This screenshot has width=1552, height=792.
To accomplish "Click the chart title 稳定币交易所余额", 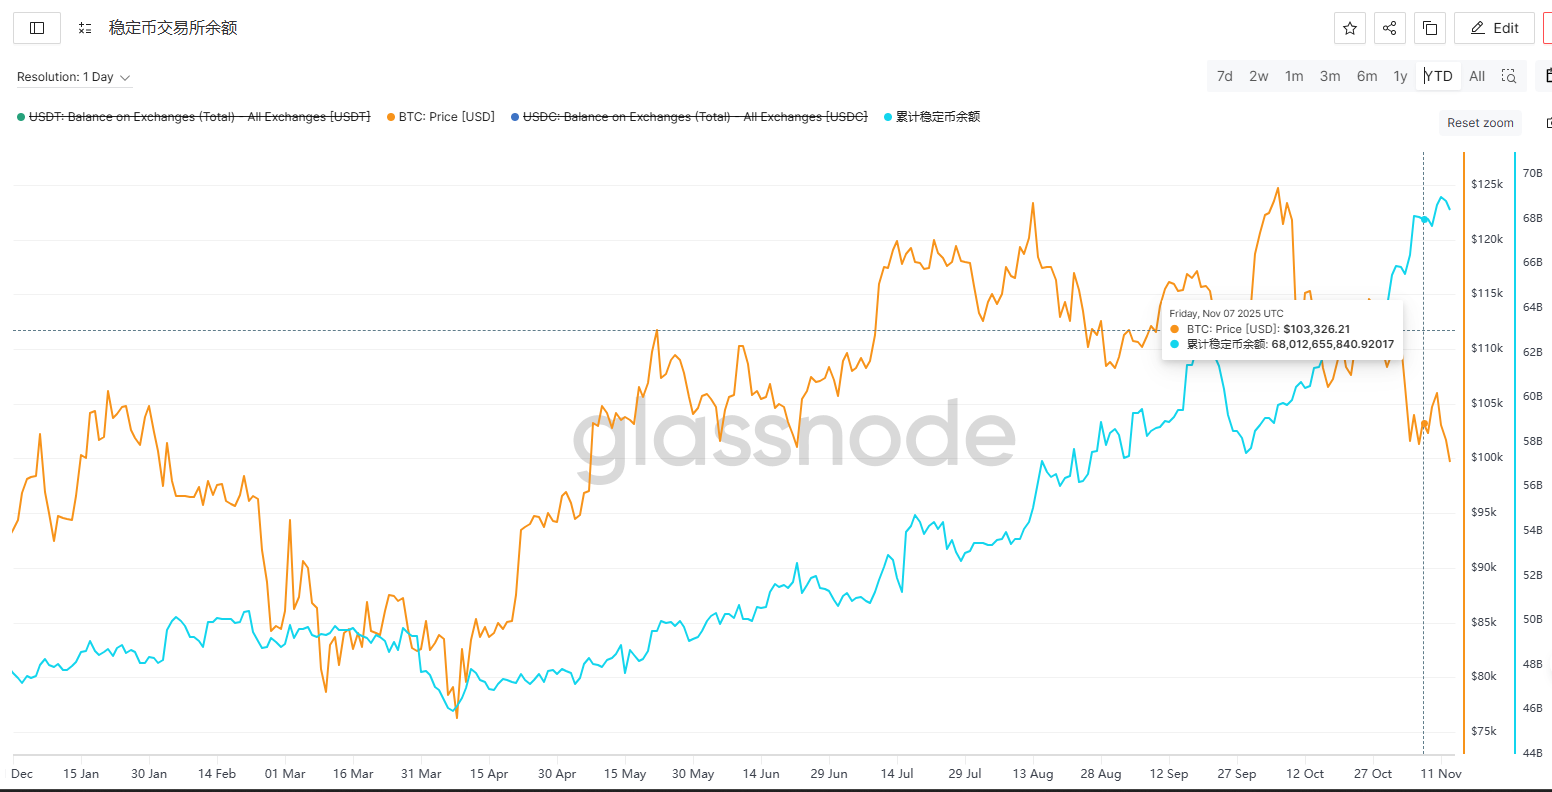I will point(173,28).
